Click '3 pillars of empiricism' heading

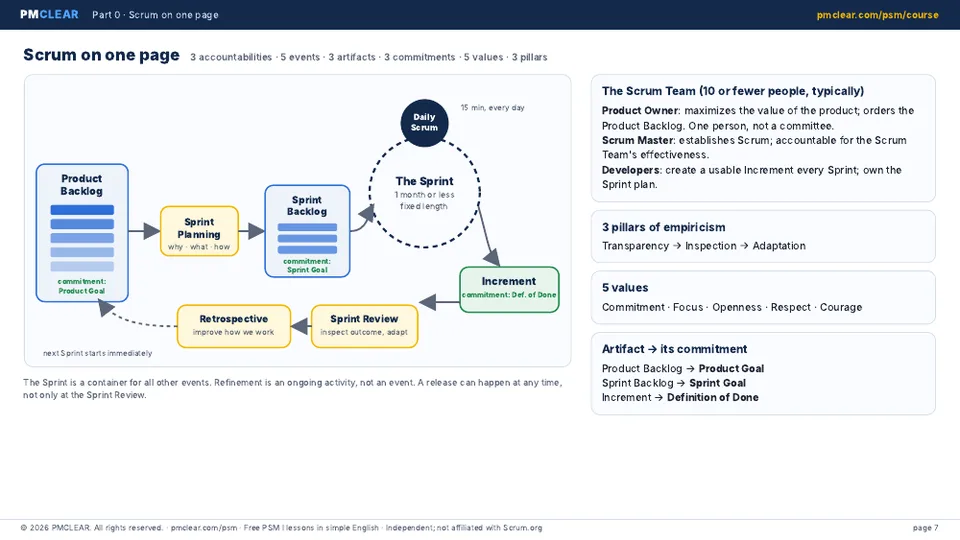tap(664, 227)
